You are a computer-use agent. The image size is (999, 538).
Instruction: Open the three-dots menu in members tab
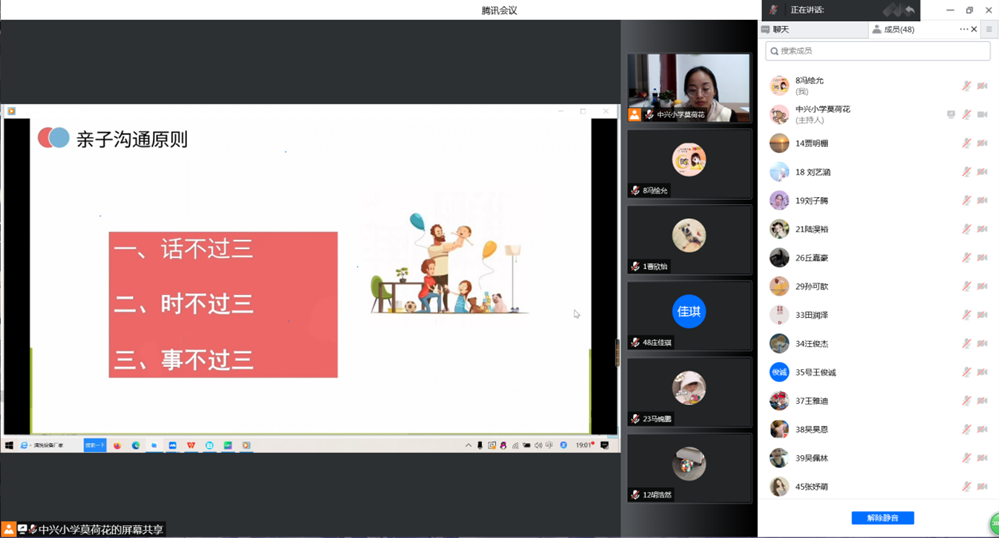tap(963, 29)
